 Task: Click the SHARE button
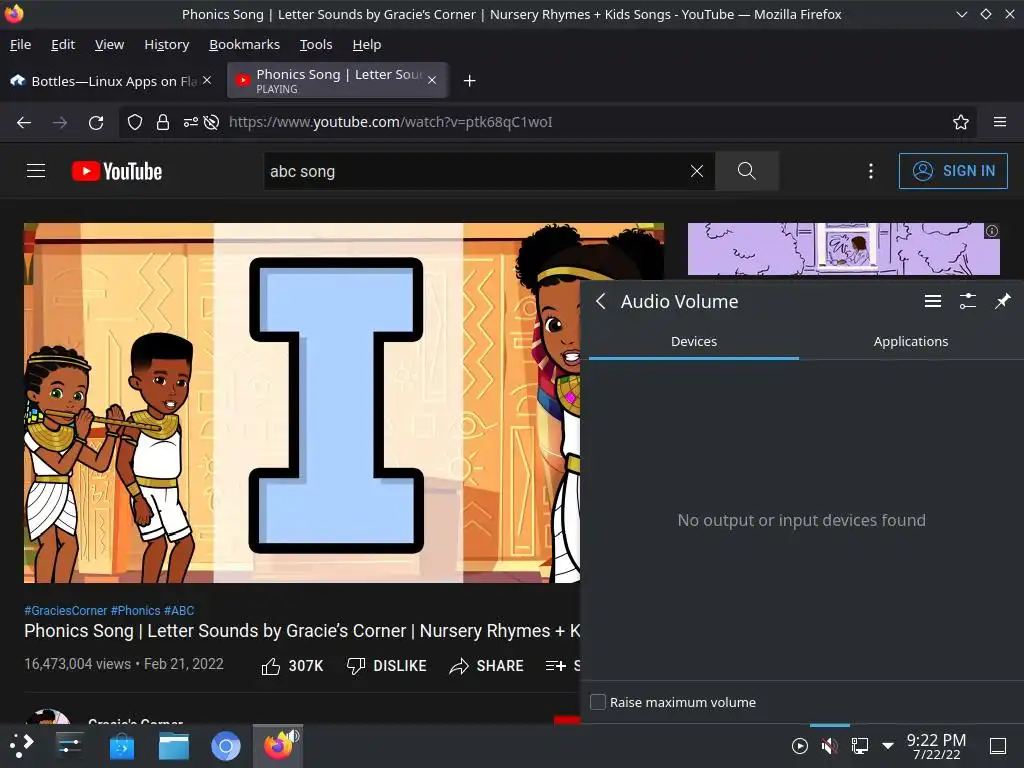pos(487,665)
